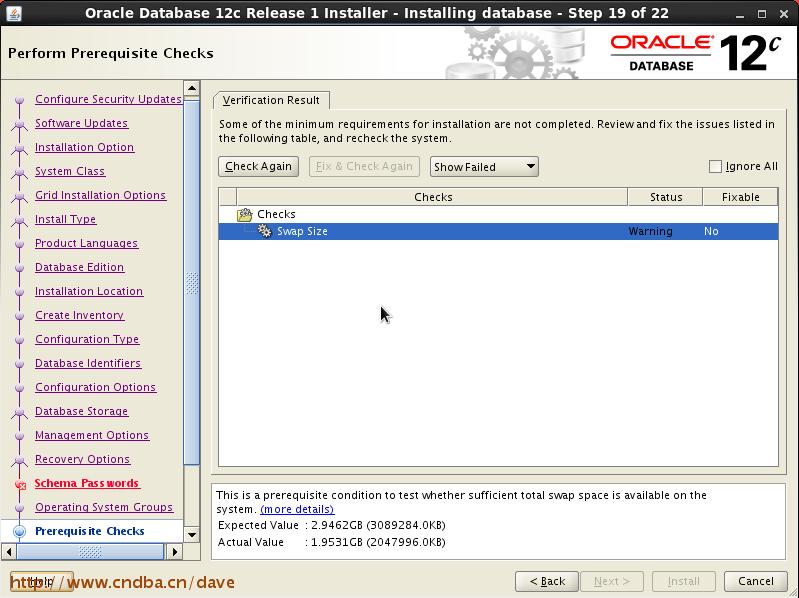799x598 pixels.
Task: Go to Database Edition step
Action: [79, 267]
